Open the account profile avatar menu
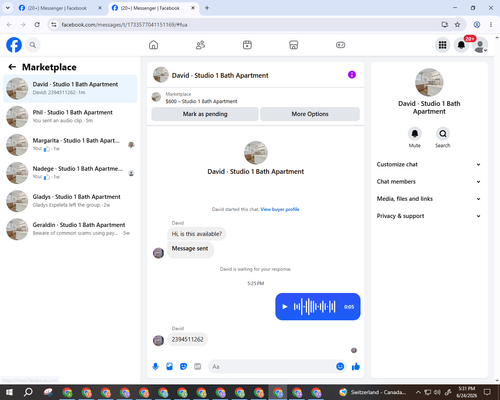The height and width of the screenshot is (400, 500). 480,45
